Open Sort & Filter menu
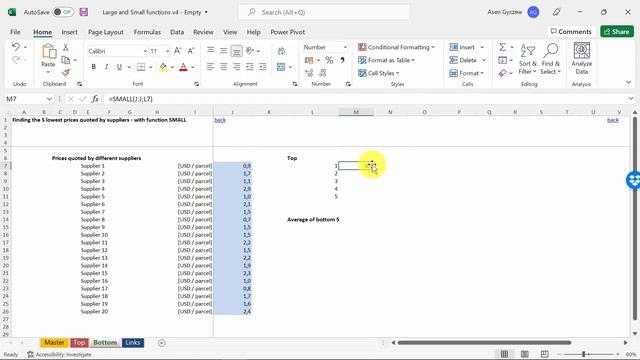This screenshot has width=640, height=360. 528,59
